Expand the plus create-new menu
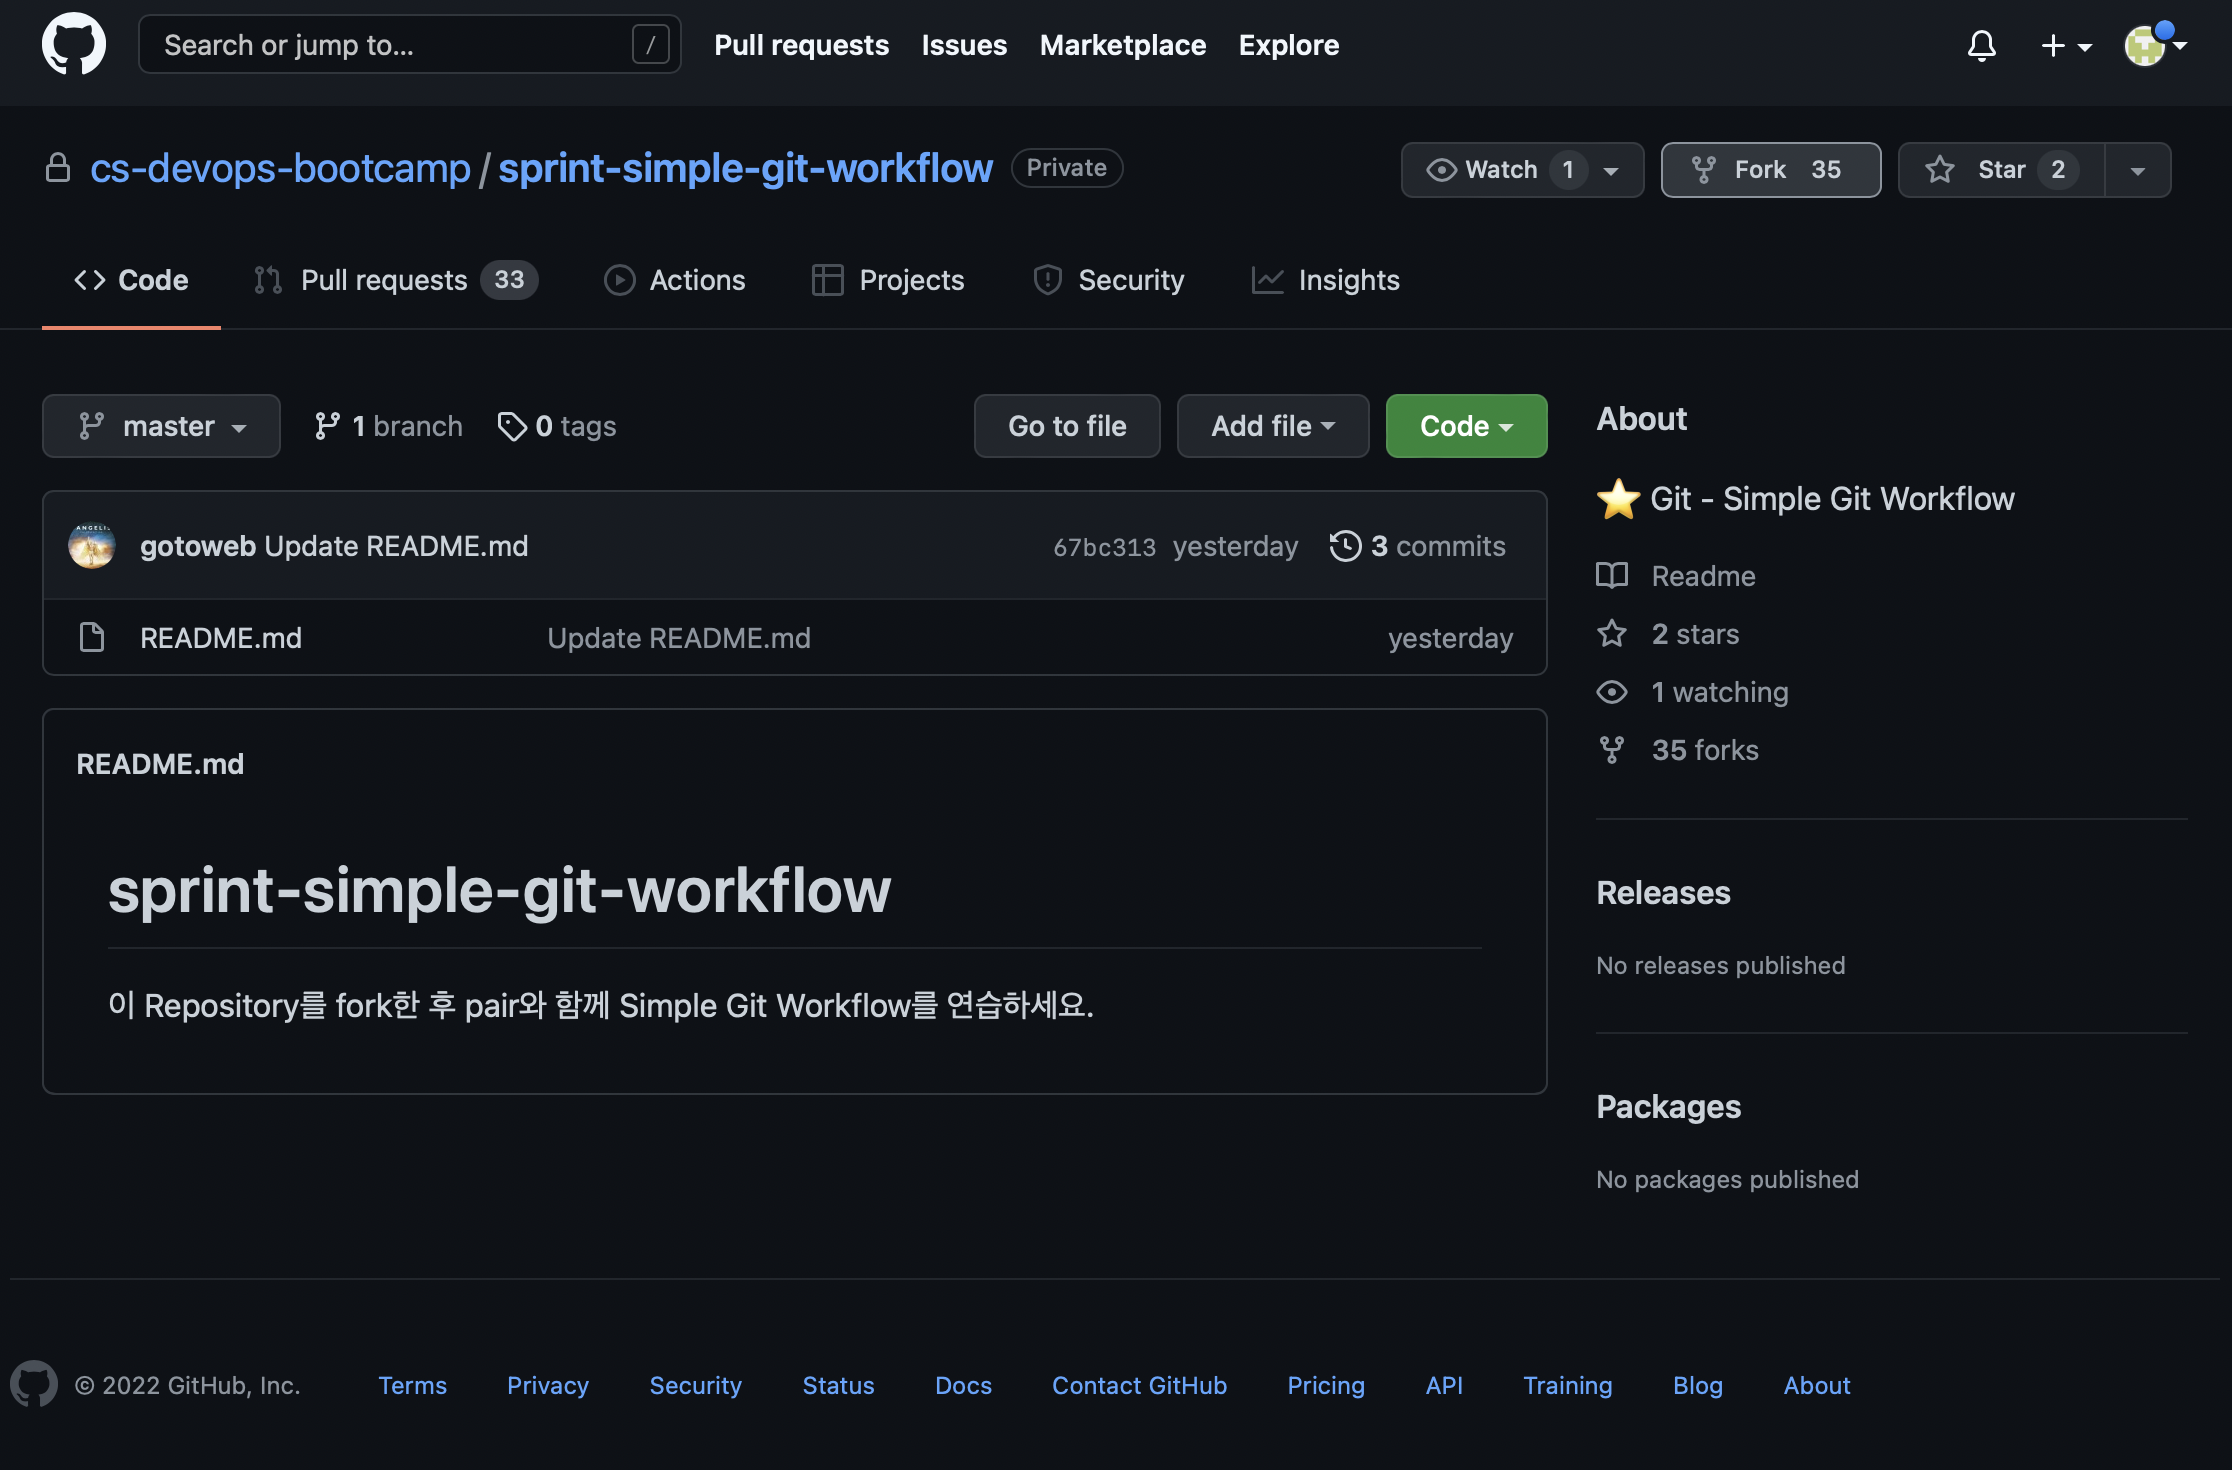The height and width of the screenshot is (1470, 2232). click(2066, 45)
